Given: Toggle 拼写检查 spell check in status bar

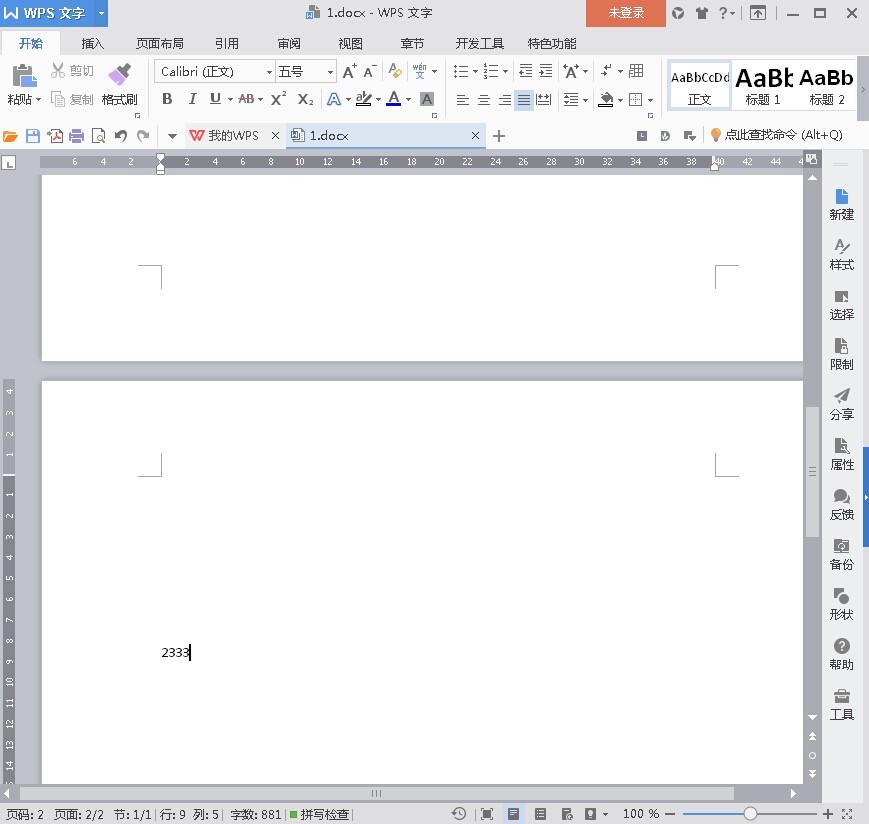Looking at the screenshot, I should (x=320, y=814).
